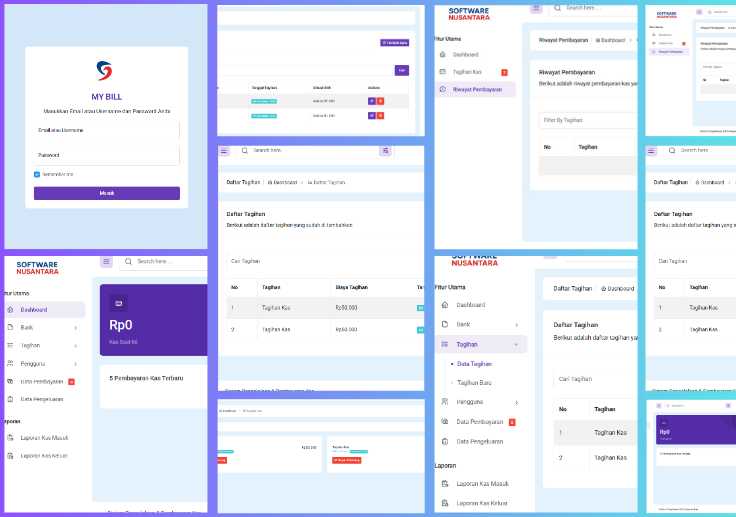Click the Data Pengeluaran icon below Tagihan Baru
Viewport: 736px width, 517px height.
click(444, 441)
